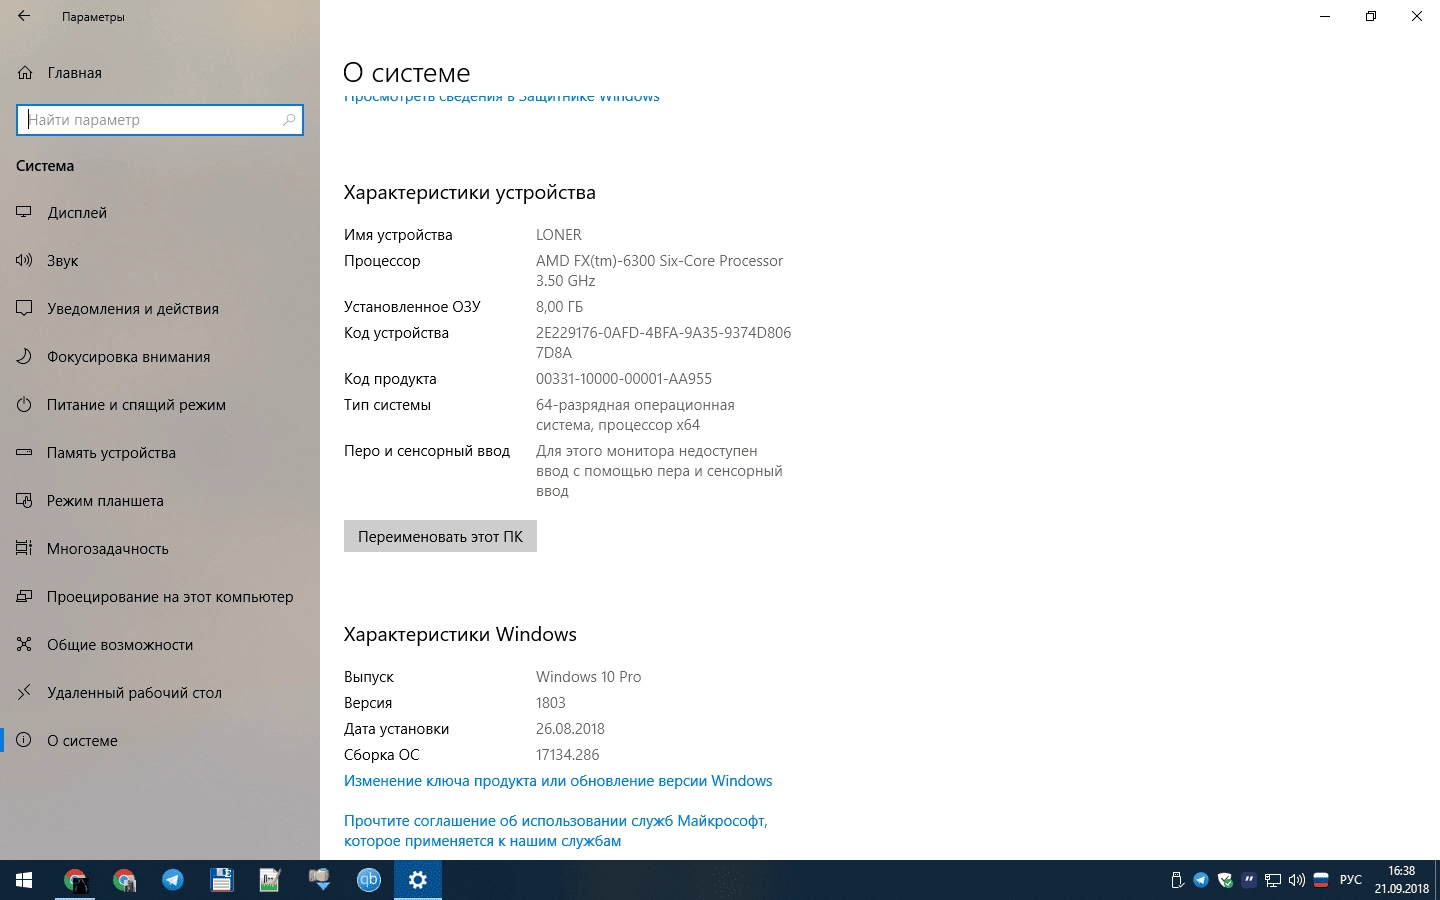Click Переименовать этот ПК button
This screenshot has width=1440, height=900.
click(x=440, y=536)
